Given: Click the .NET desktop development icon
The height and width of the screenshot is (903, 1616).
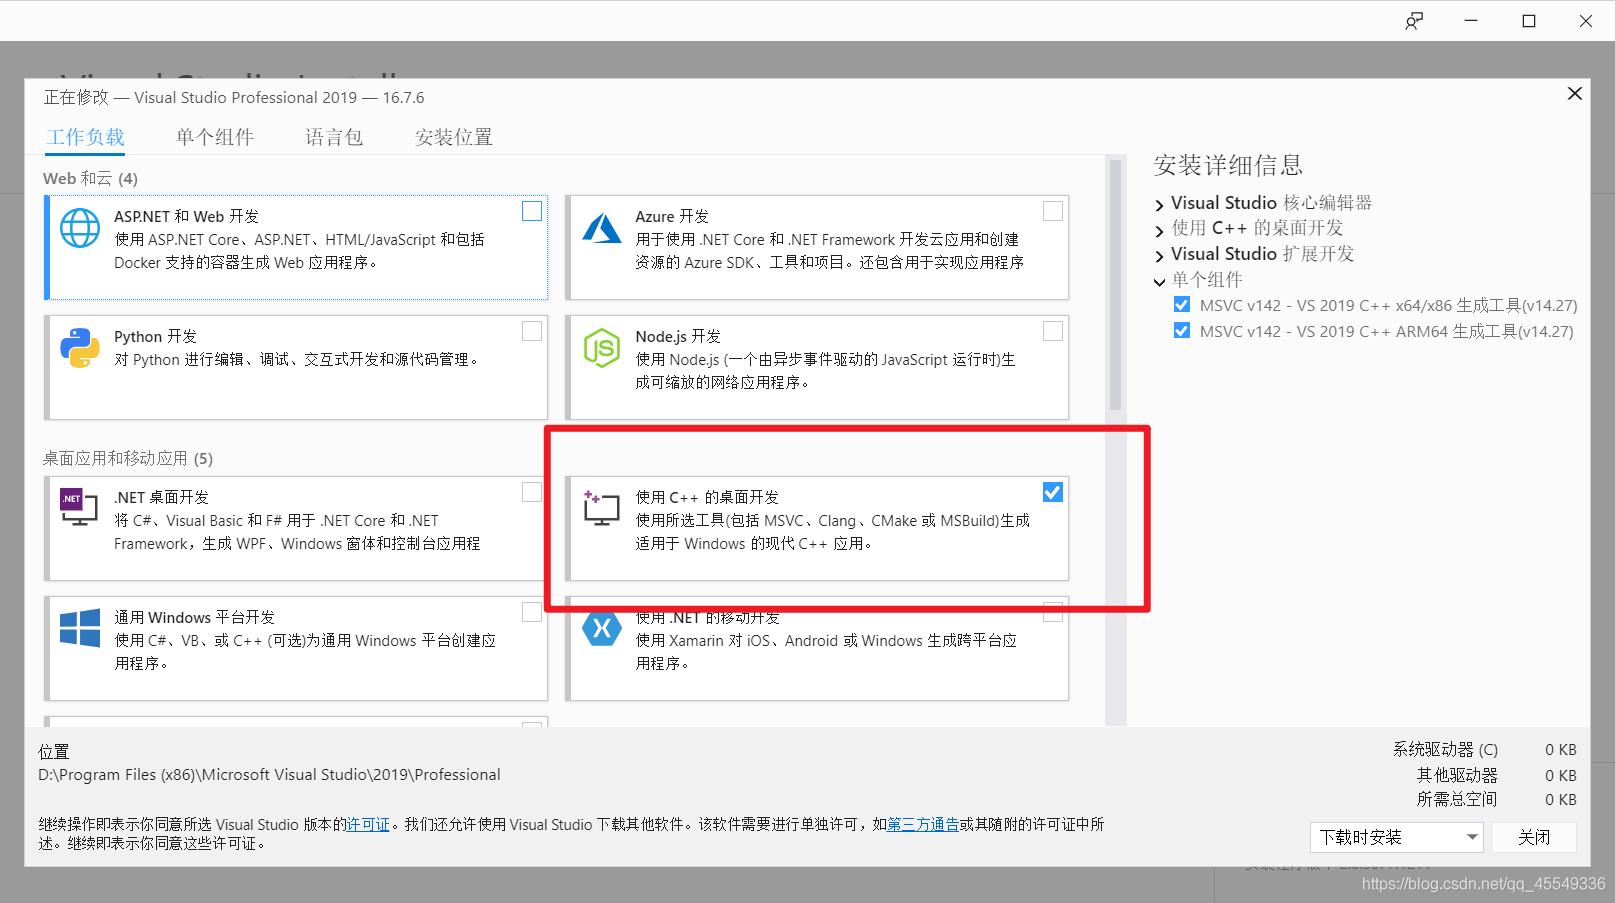Looking at the screenshot, I should coord(80,507).
